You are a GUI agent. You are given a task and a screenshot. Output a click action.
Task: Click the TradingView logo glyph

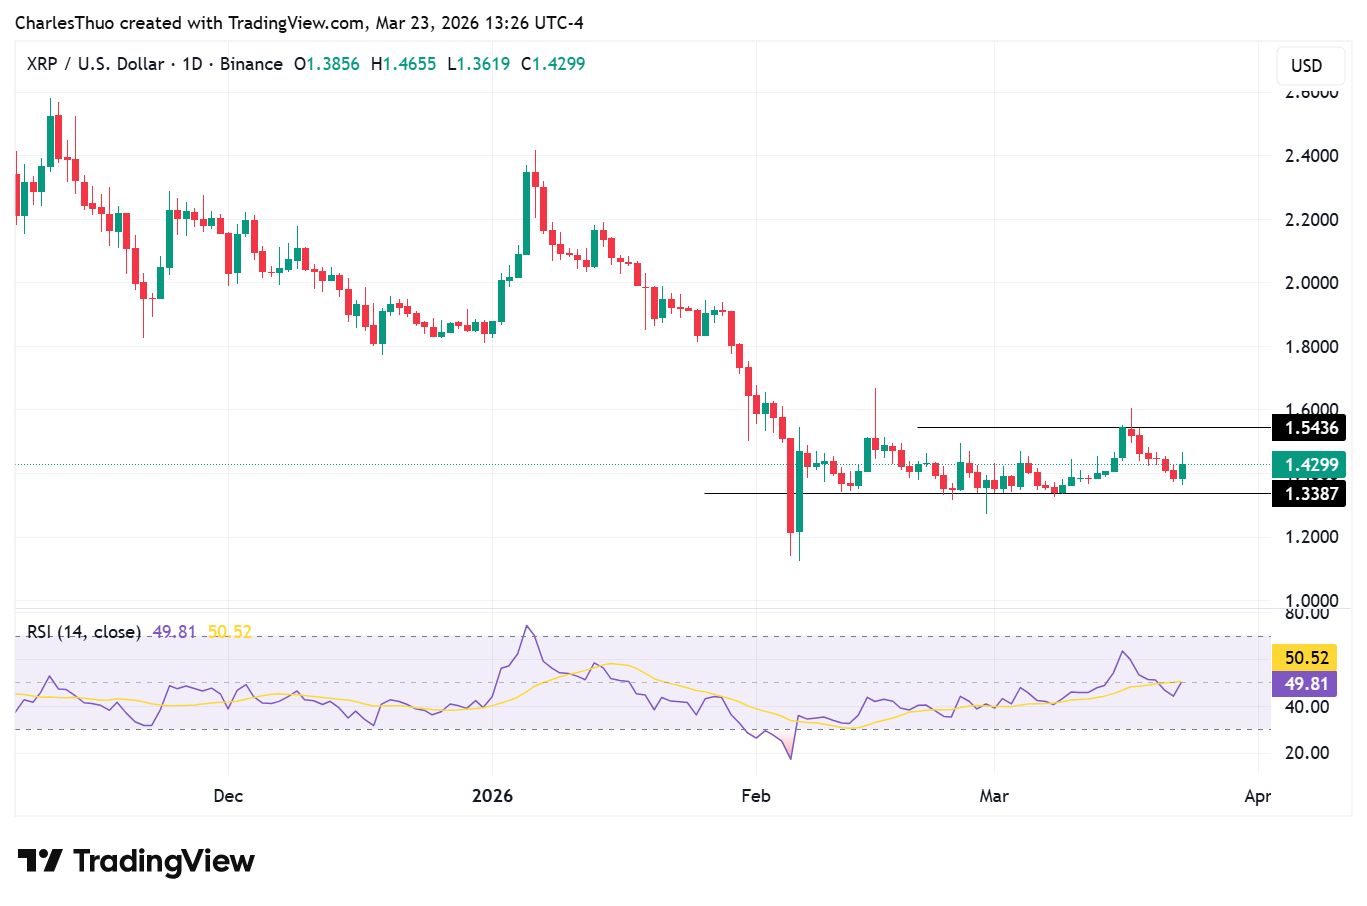point(40,860)
